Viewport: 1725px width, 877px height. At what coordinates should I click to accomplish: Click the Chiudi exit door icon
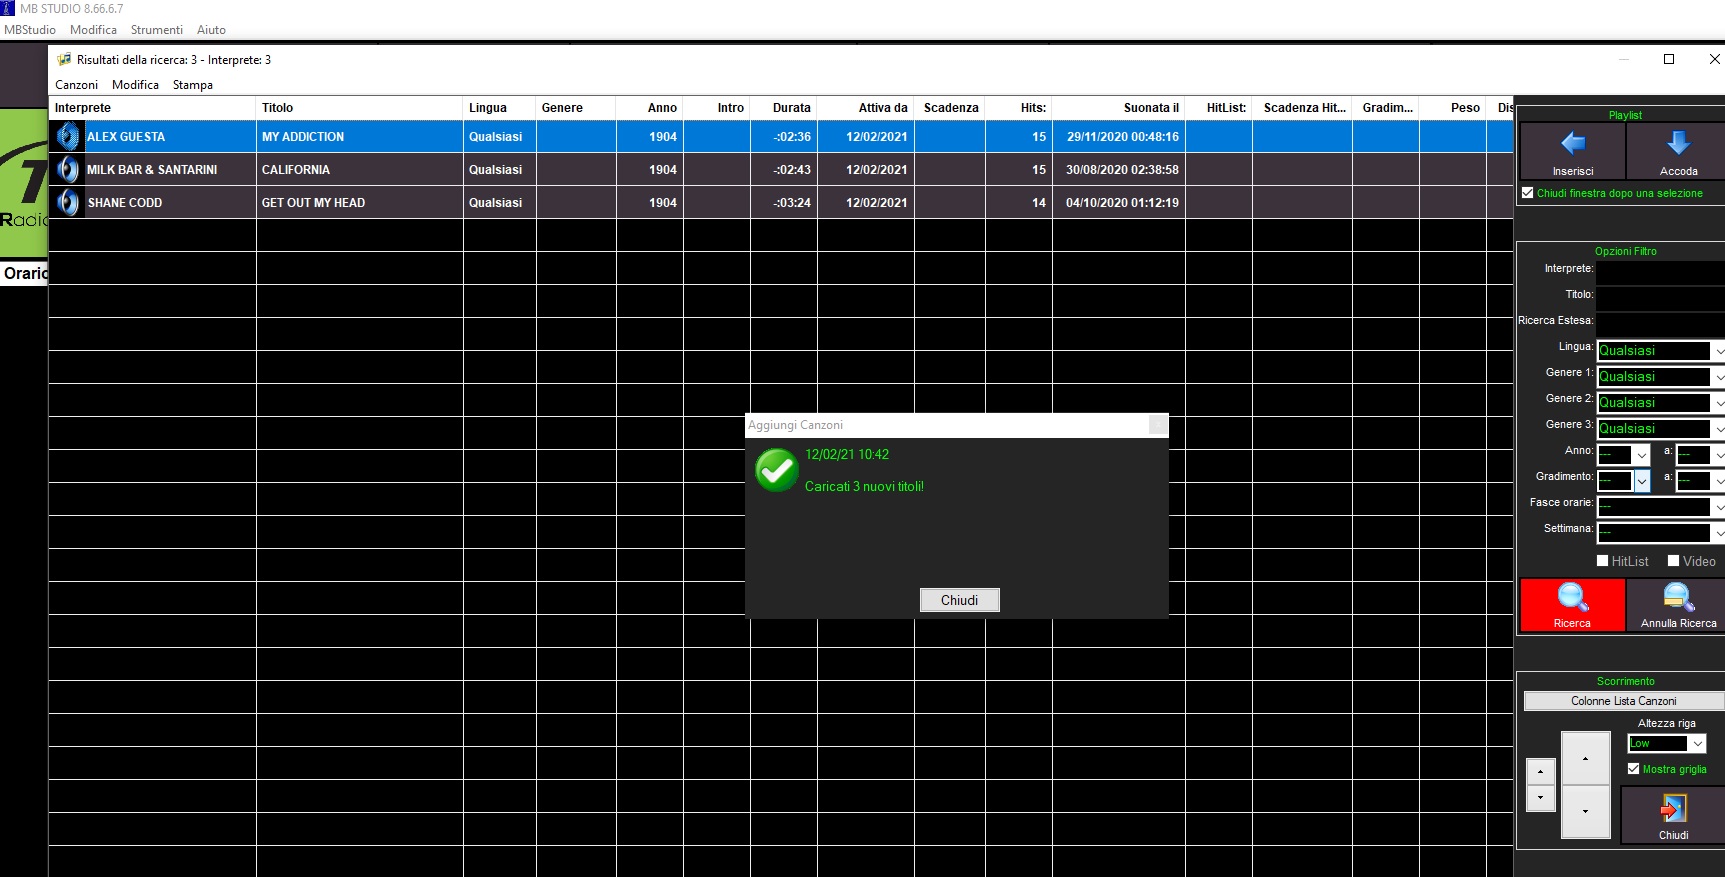1673,808
